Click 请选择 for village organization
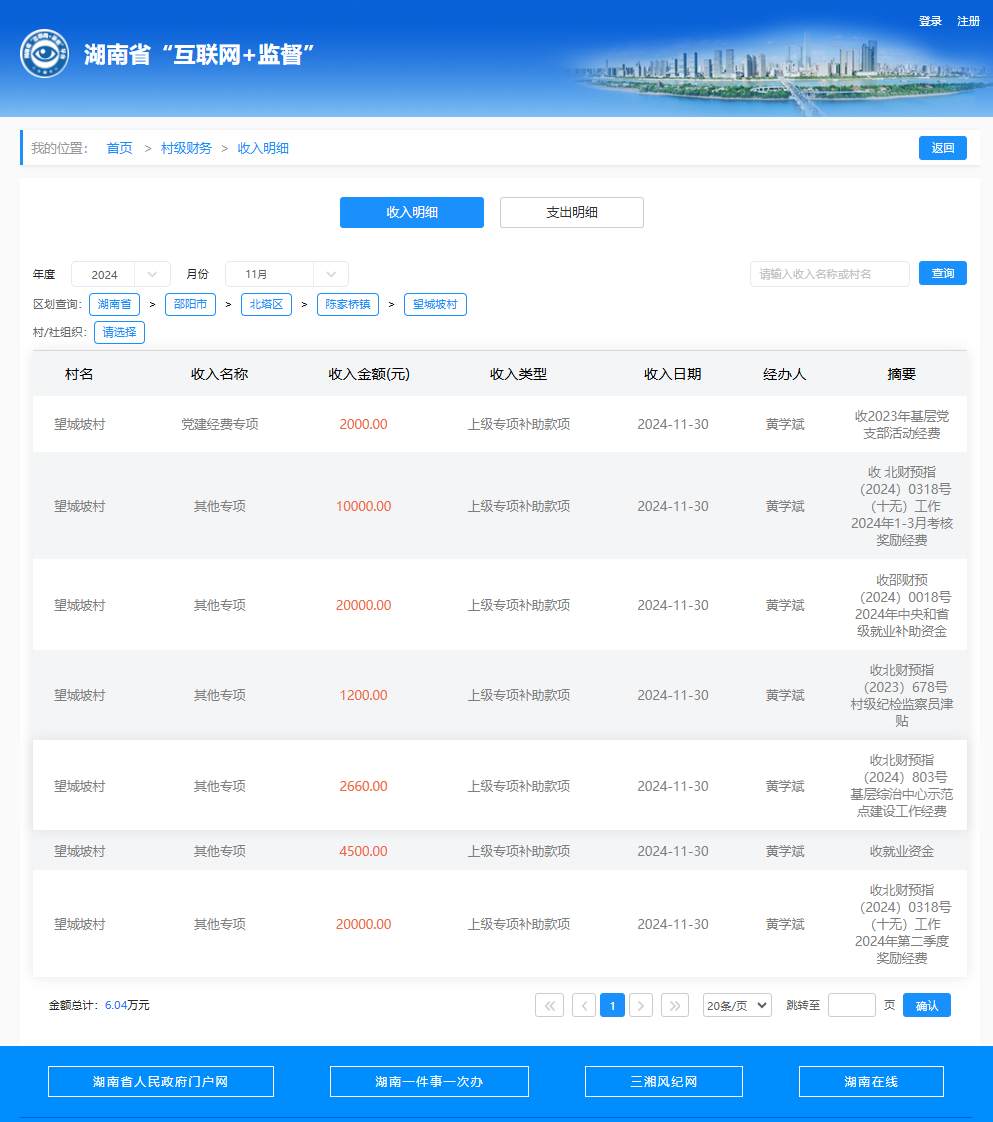Screen dimensions: 993x1122 [119, 332]
